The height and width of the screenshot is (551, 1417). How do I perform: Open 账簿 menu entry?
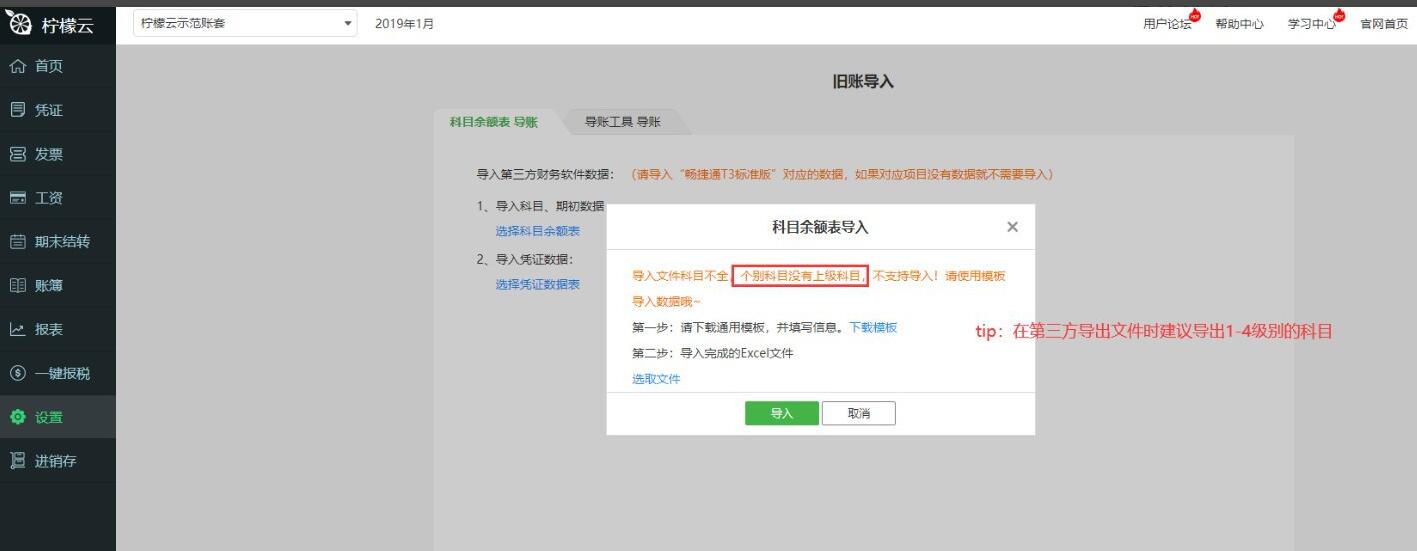(58, 286)
